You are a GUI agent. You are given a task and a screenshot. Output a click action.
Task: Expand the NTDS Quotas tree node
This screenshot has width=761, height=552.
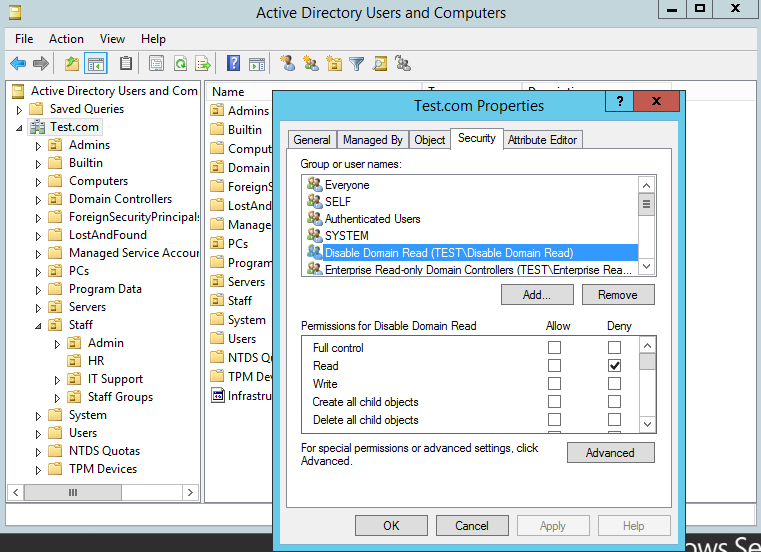tap(38, 452)
